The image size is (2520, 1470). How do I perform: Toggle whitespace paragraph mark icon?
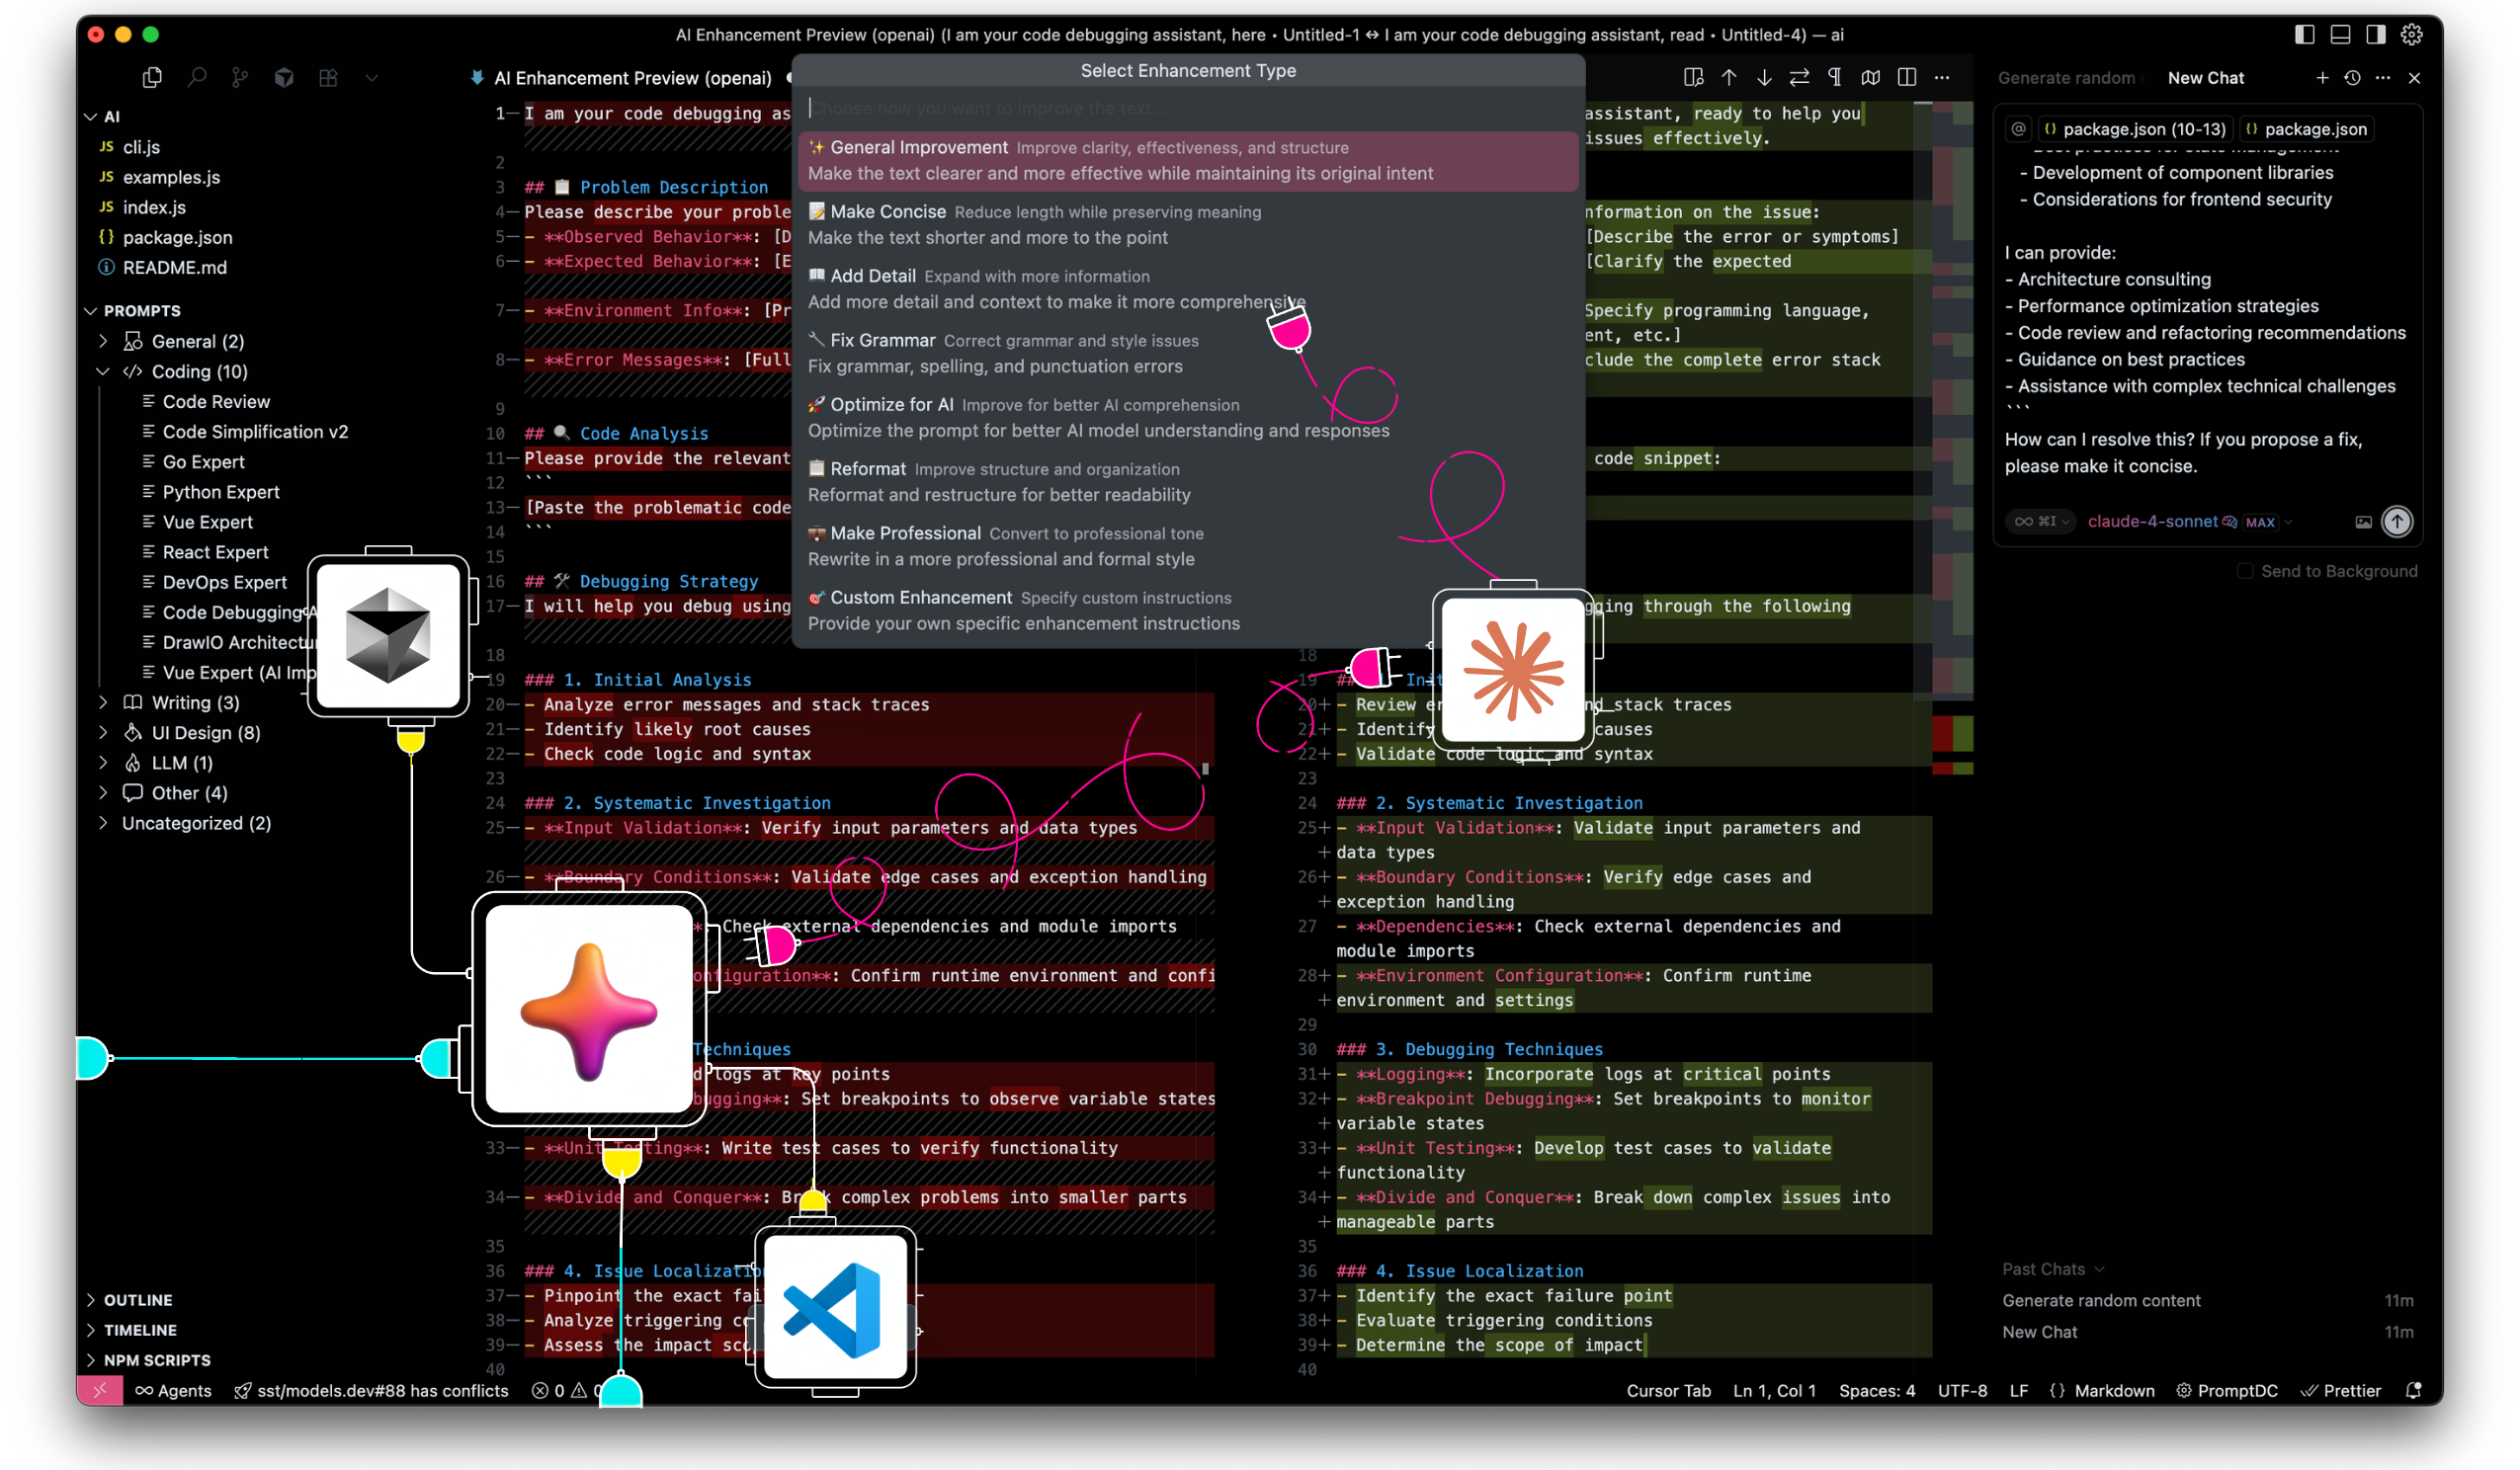[1835, 77]
